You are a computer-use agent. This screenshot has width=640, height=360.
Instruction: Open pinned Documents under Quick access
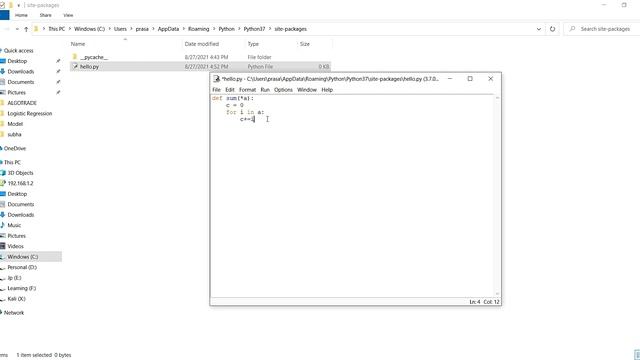coord(20,82)
